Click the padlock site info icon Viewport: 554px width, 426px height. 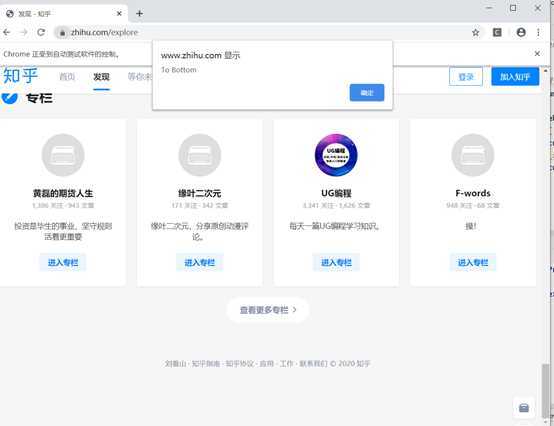coord(63,33)
